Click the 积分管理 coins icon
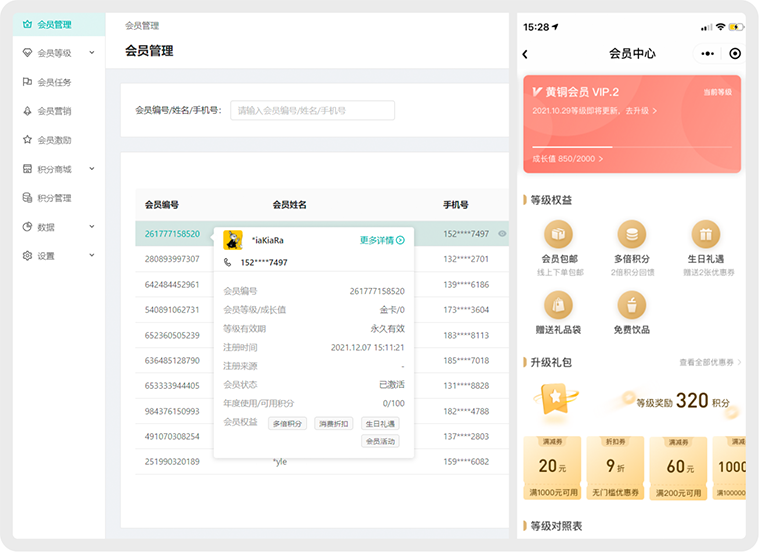759x552 pixels. coord(28,198)
